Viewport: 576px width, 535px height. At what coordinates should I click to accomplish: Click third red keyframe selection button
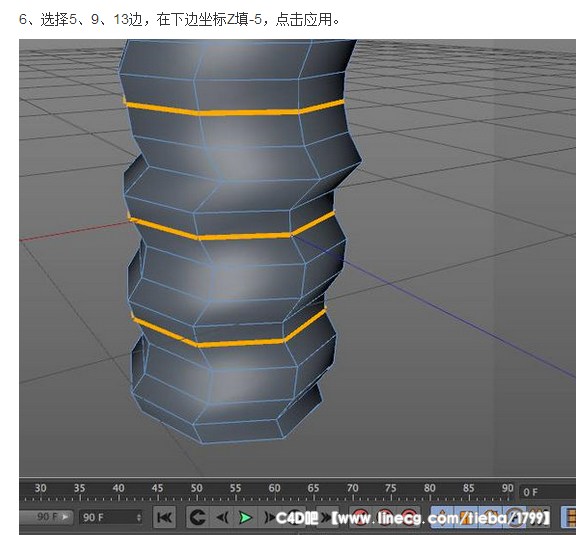tap(408, 517)
